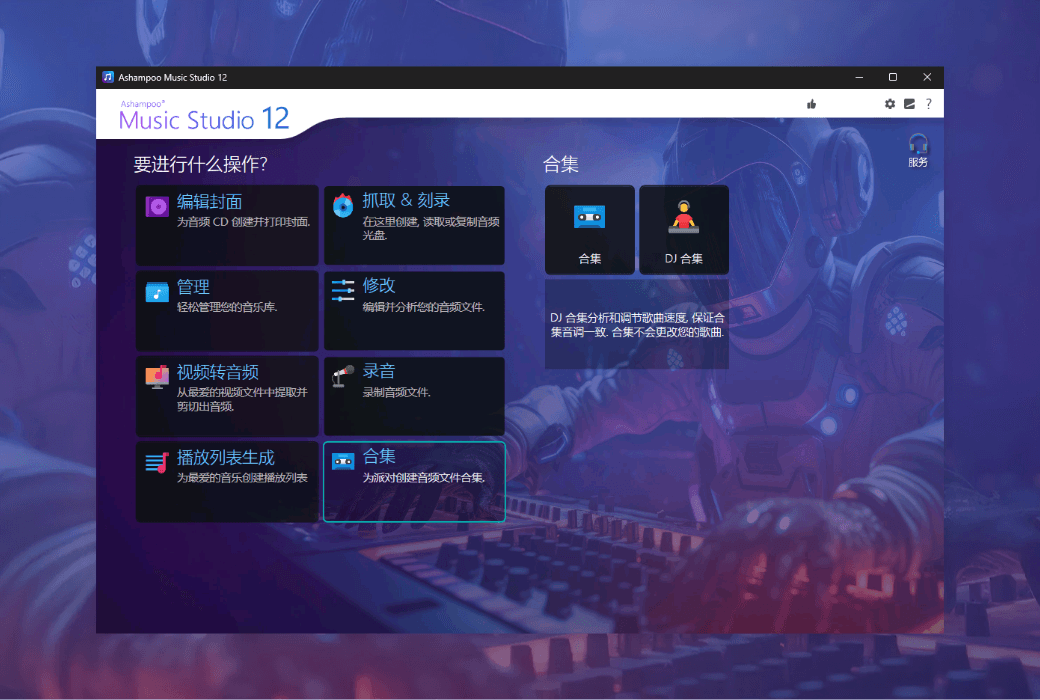
Task: Click the thumbs-up like icon
Action: [x=811, y=104]
